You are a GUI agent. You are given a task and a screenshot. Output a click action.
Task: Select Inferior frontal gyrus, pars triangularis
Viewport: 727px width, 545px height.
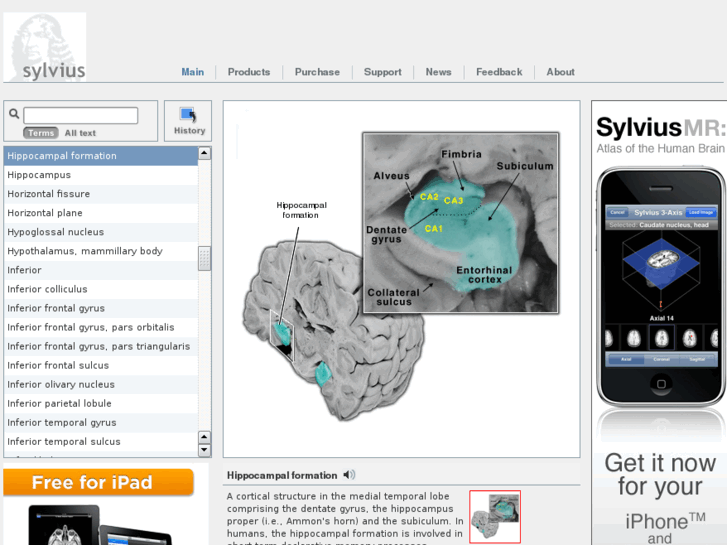coord(101,346)
